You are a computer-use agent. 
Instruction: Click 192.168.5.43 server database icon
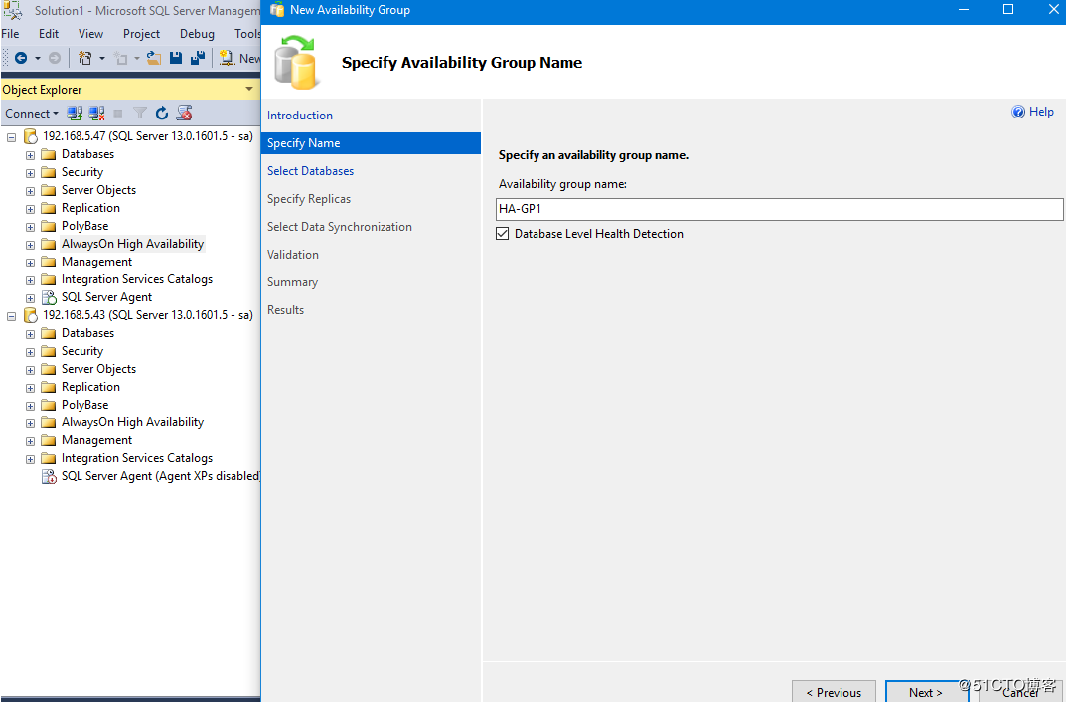[x=31, y=315]
